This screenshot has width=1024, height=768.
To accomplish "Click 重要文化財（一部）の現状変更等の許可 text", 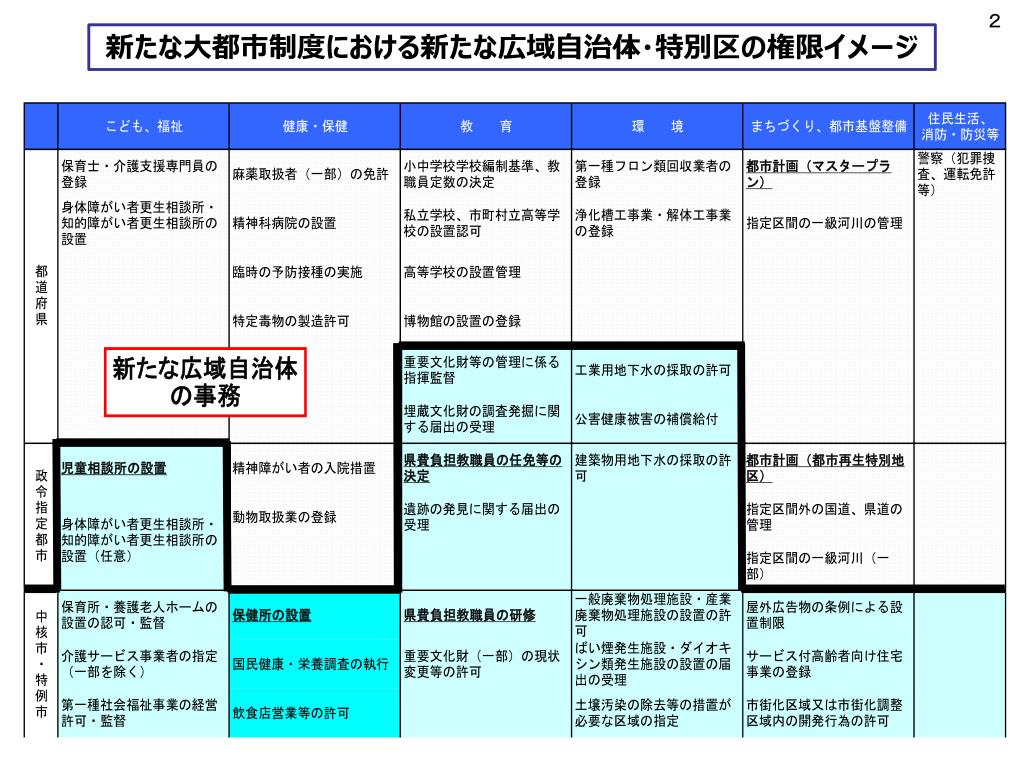I will [482, 664].
